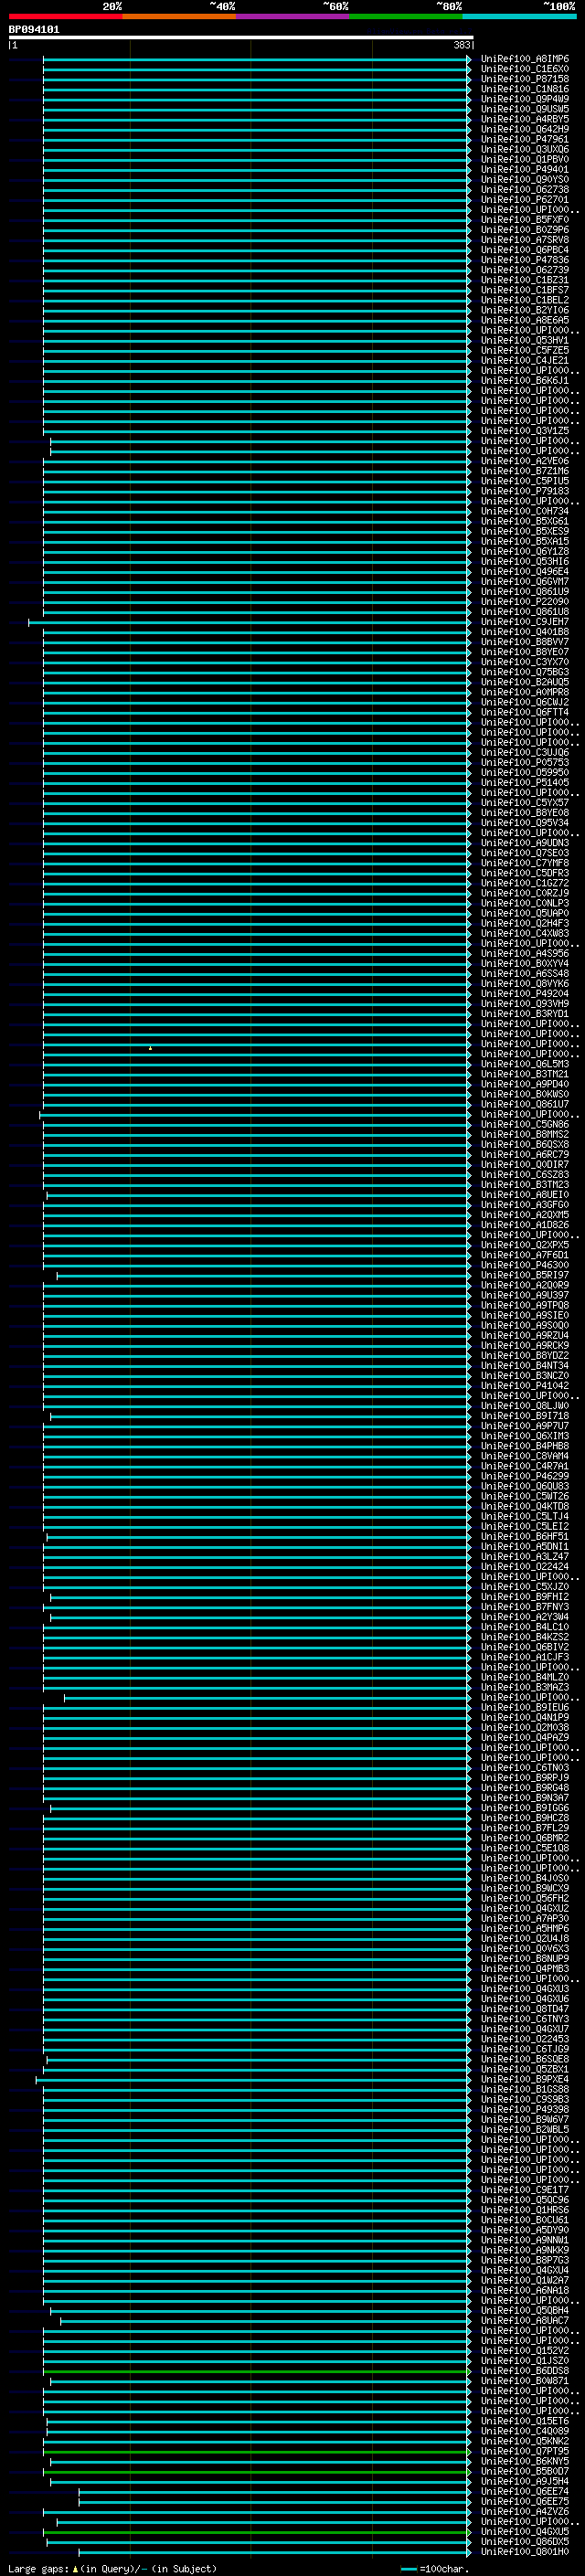Select the BP094101 query name
The height and width of the screenshot is (2576, 585).
coord(34,30)
